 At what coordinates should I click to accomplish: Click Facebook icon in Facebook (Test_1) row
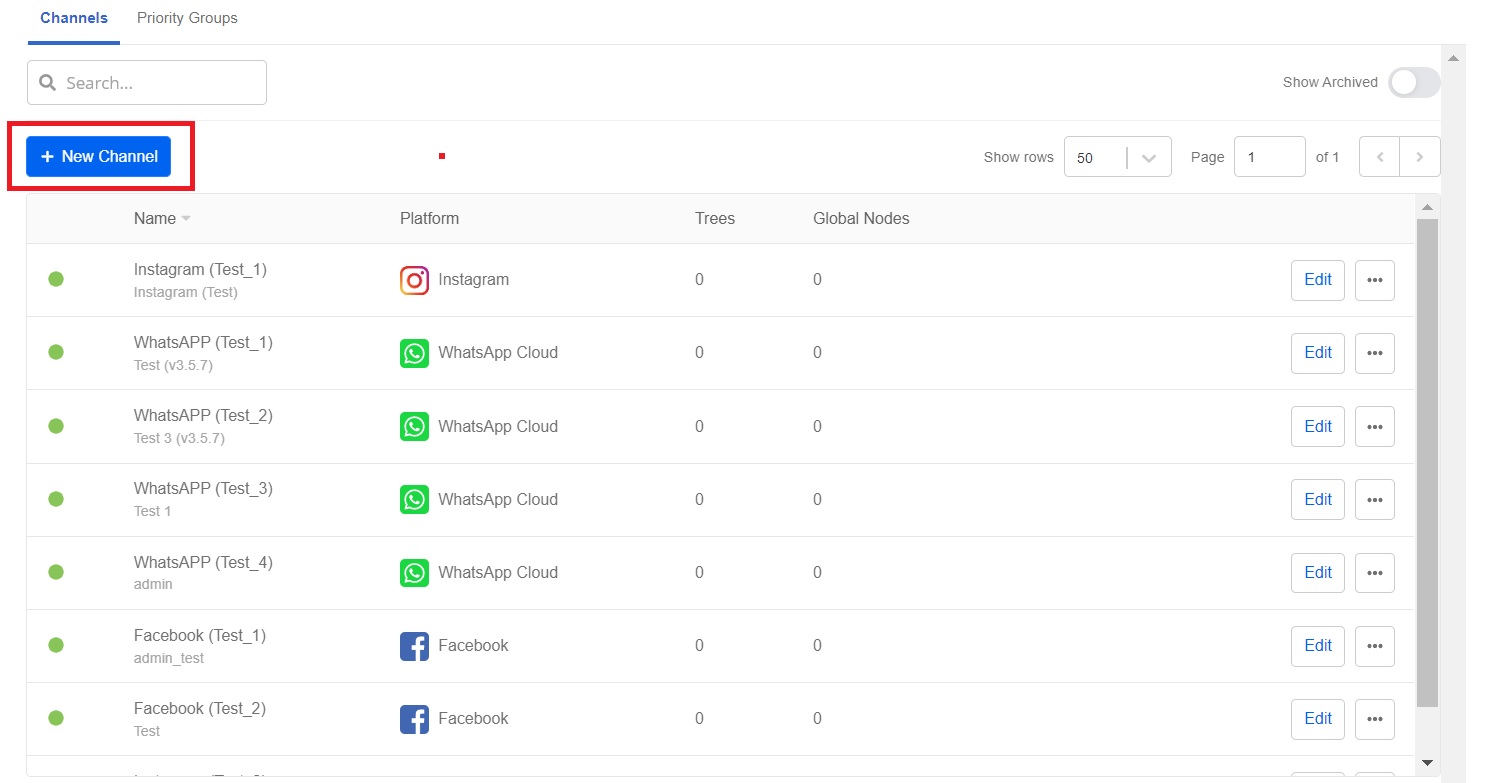point(414,646)
